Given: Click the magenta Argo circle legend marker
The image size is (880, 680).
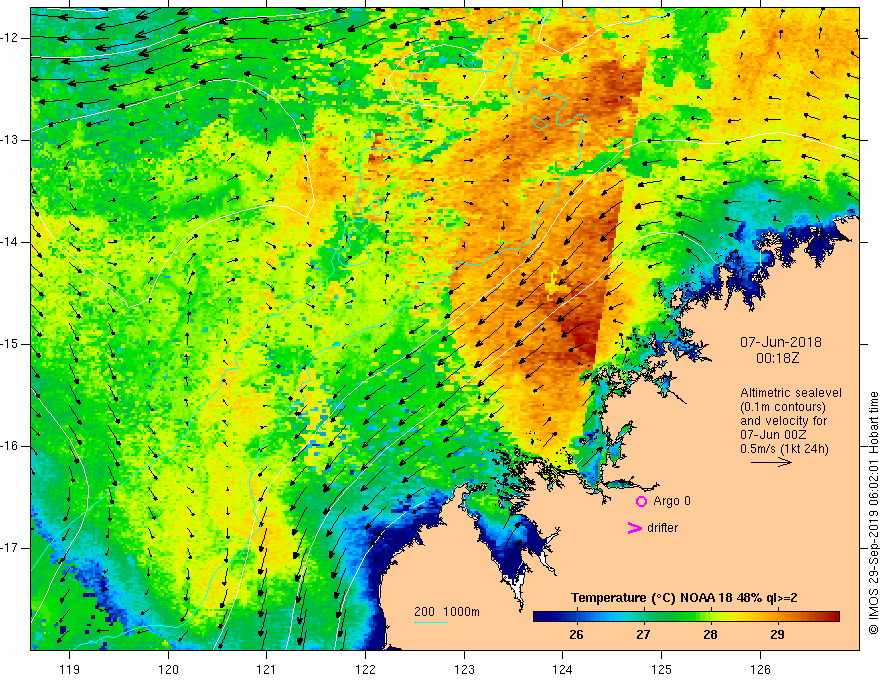Looking at the screenshot, I should click(x=641, y=502).
